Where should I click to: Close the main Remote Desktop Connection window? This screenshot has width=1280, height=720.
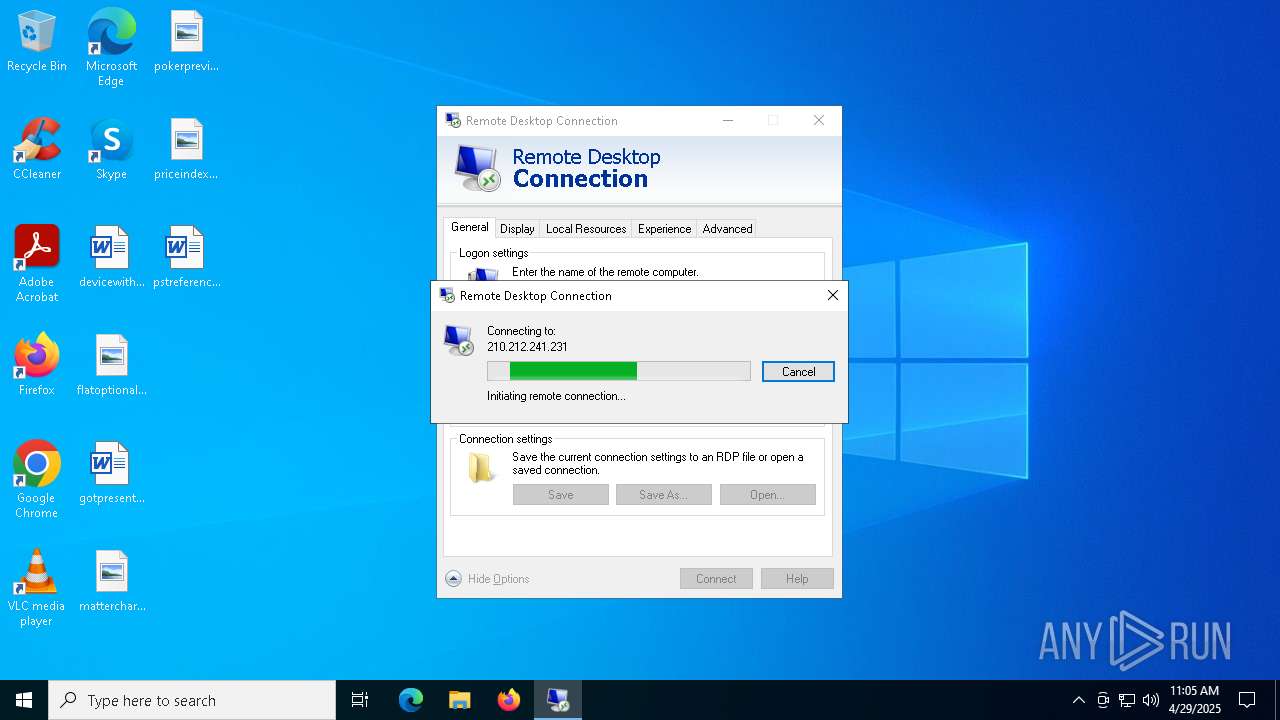[818, 120]
